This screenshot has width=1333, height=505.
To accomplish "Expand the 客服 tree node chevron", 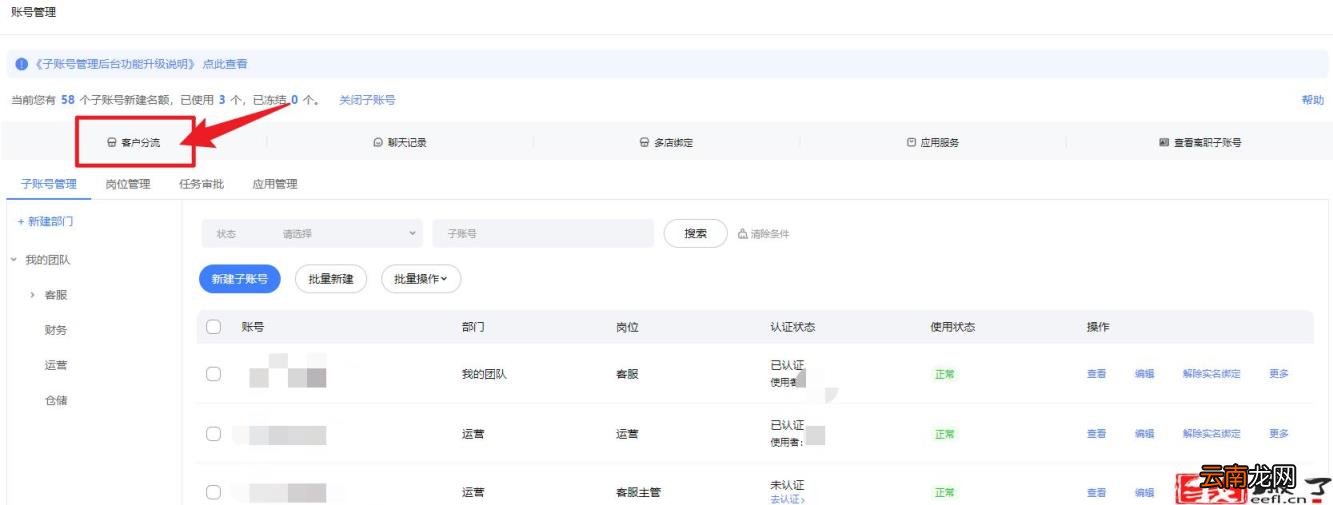I will tap(33, 295).
